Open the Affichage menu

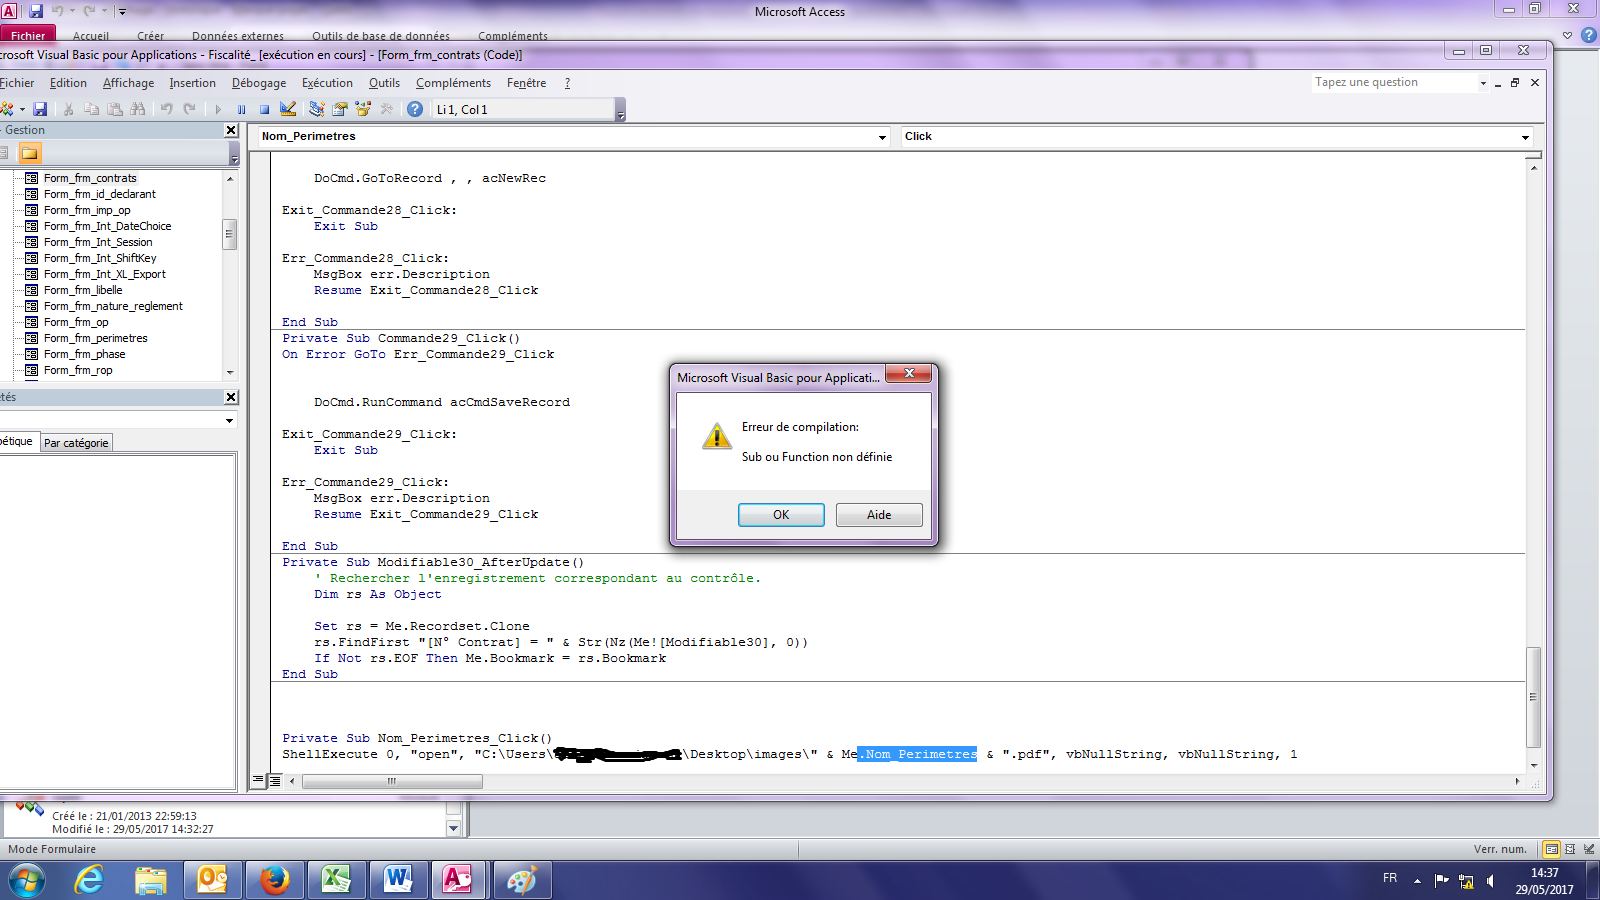(x=128, y=83)
